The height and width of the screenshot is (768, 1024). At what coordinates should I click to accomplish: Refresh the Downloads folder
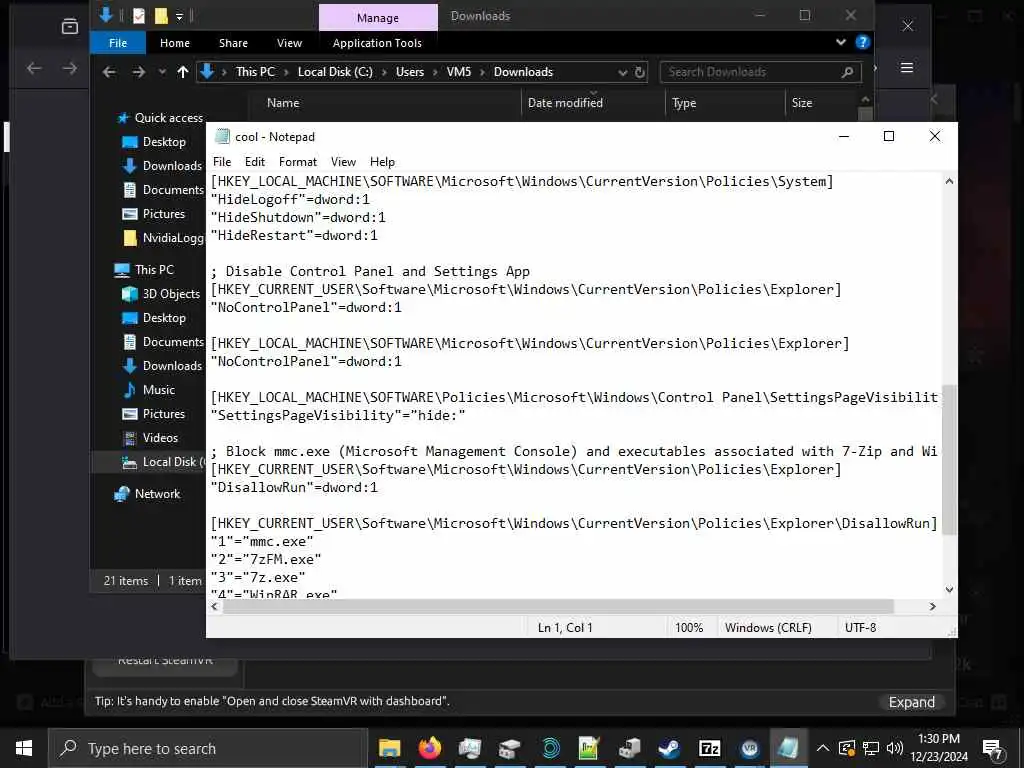(640, 72)
